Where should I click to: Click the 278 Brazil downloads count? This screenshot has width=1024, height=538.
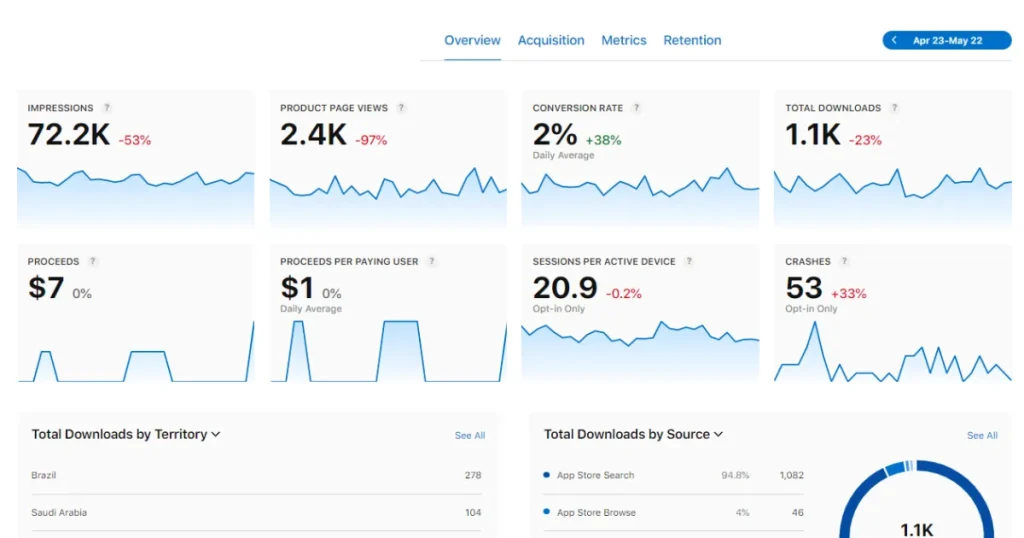click(473, 475)
